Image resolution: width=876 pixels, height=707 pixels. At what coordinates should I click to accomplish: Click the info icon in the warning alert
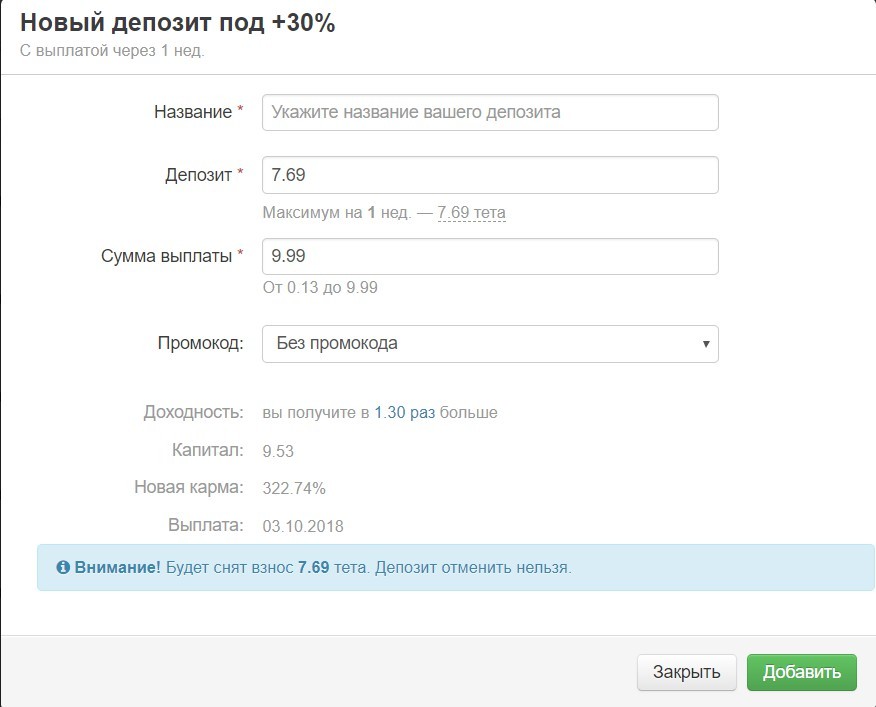click(63, 567)
